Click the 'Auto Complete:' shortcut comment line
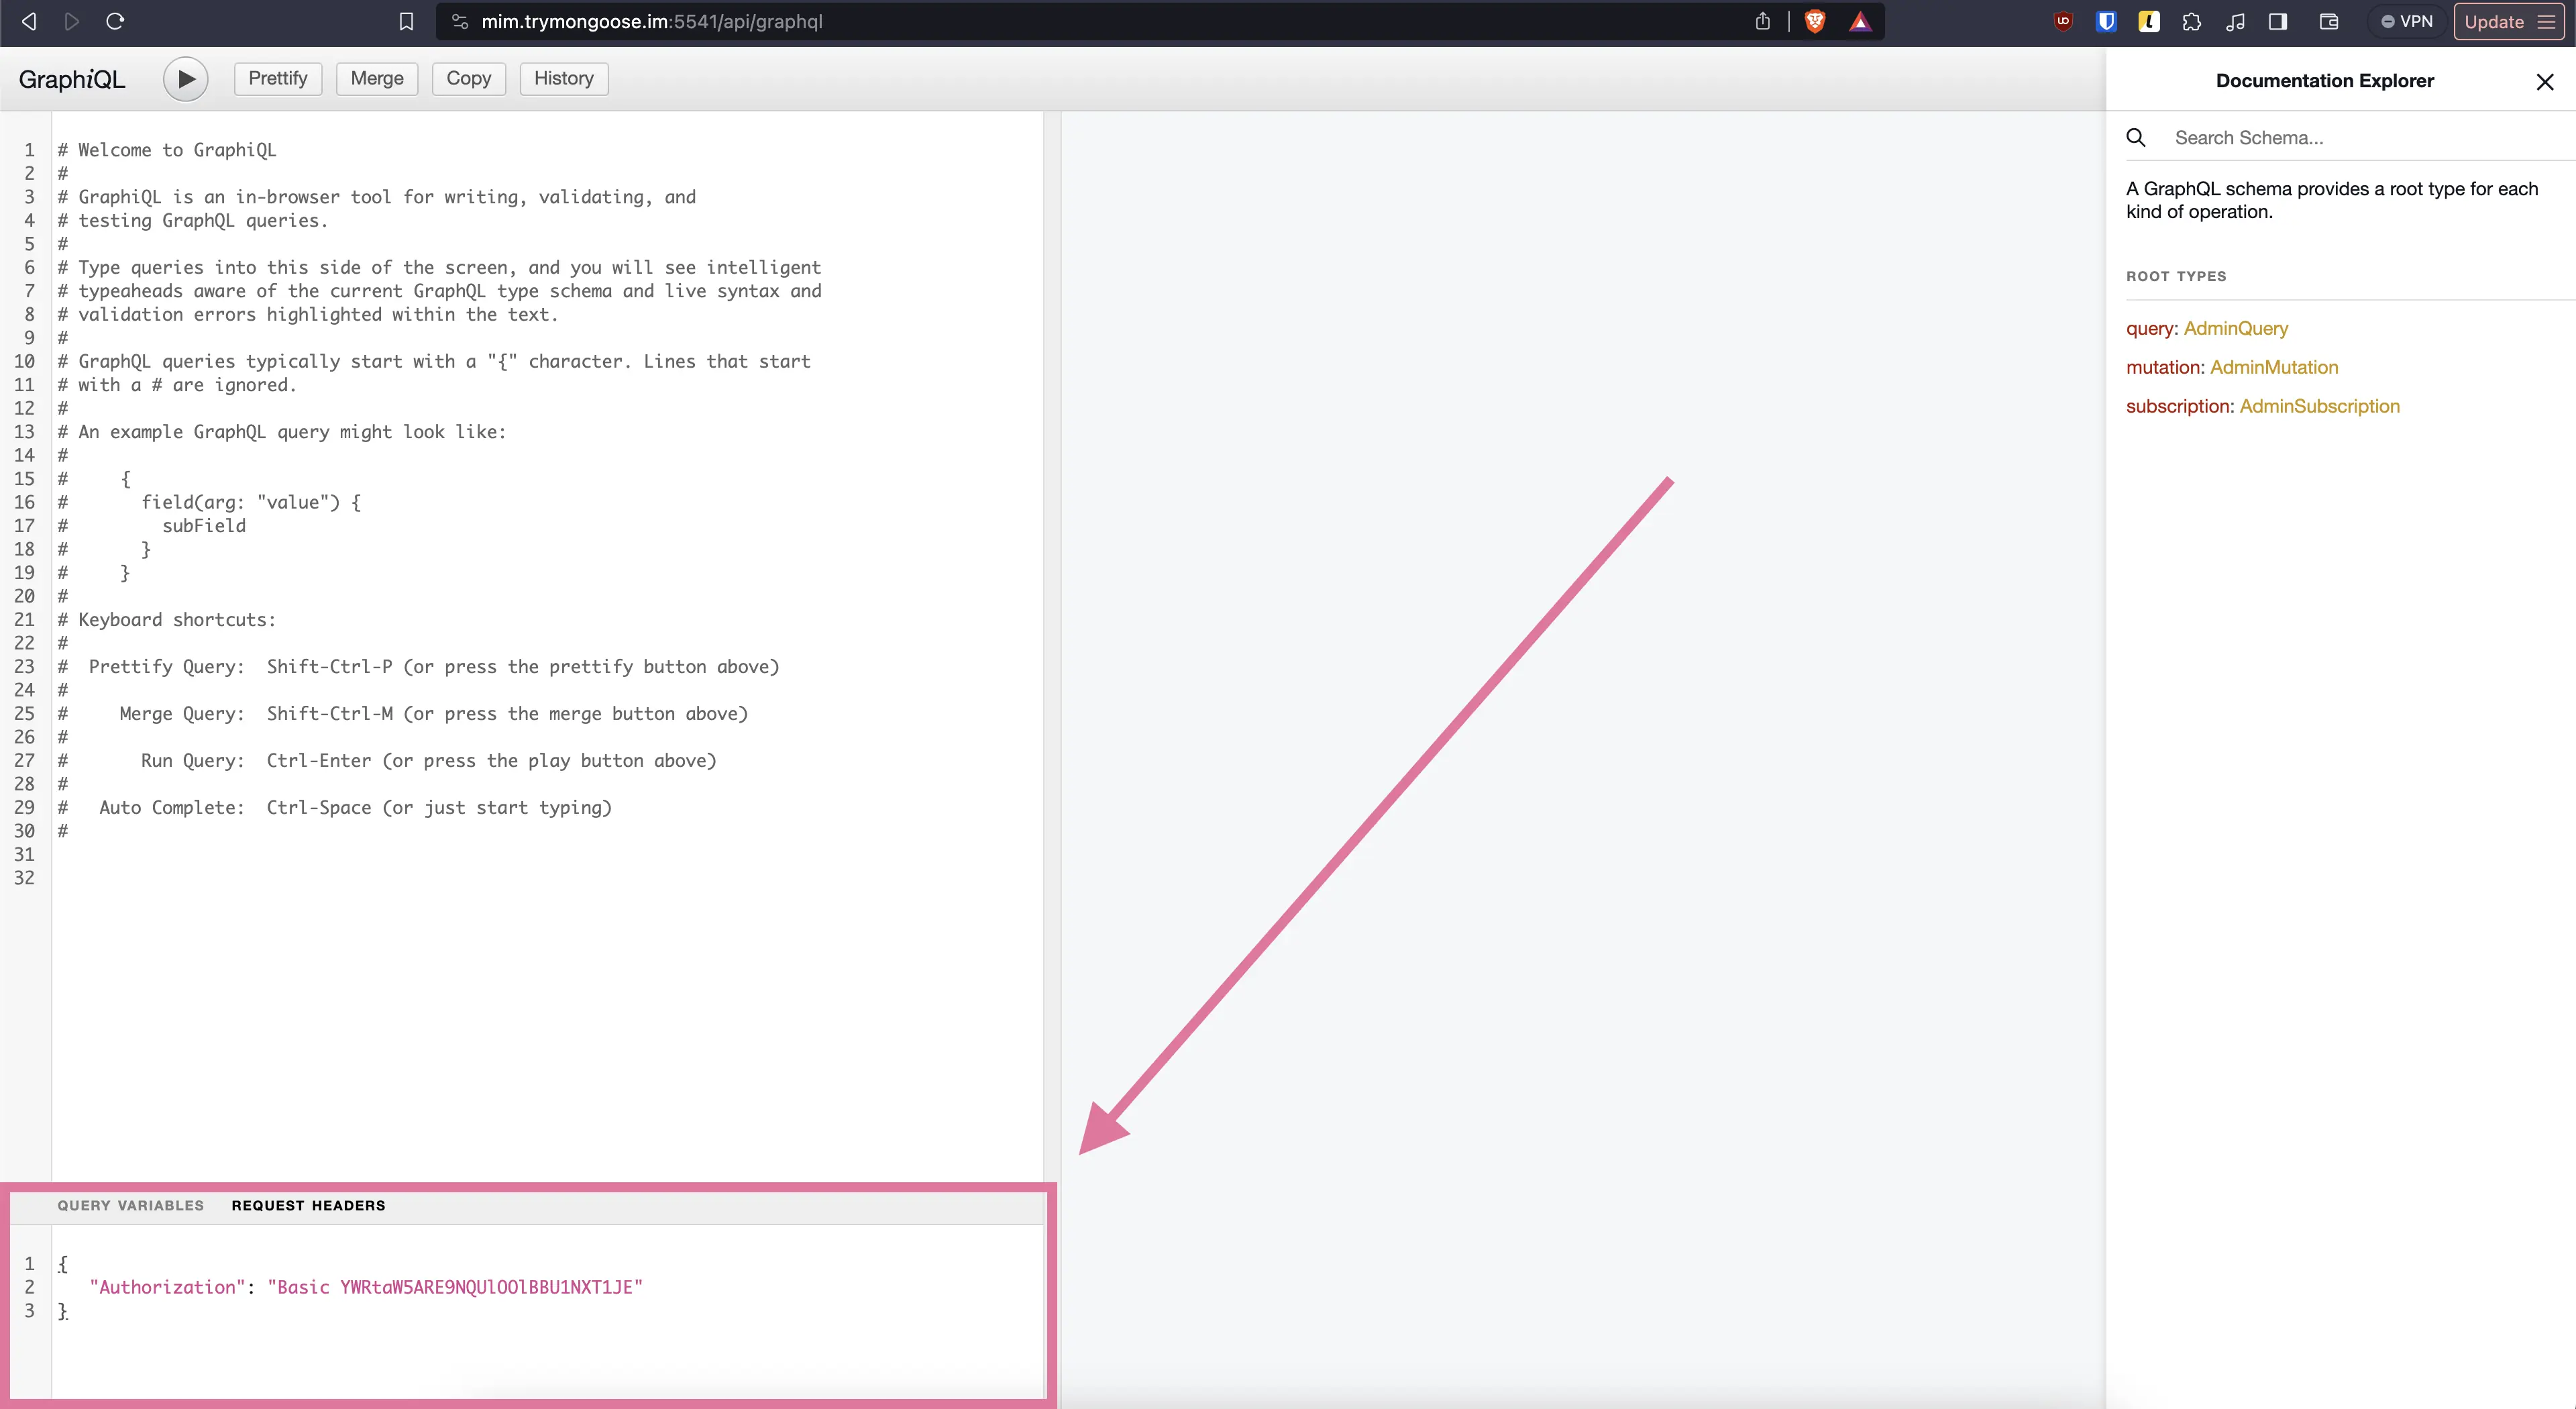2576x1409 pixels. (334, 808)
